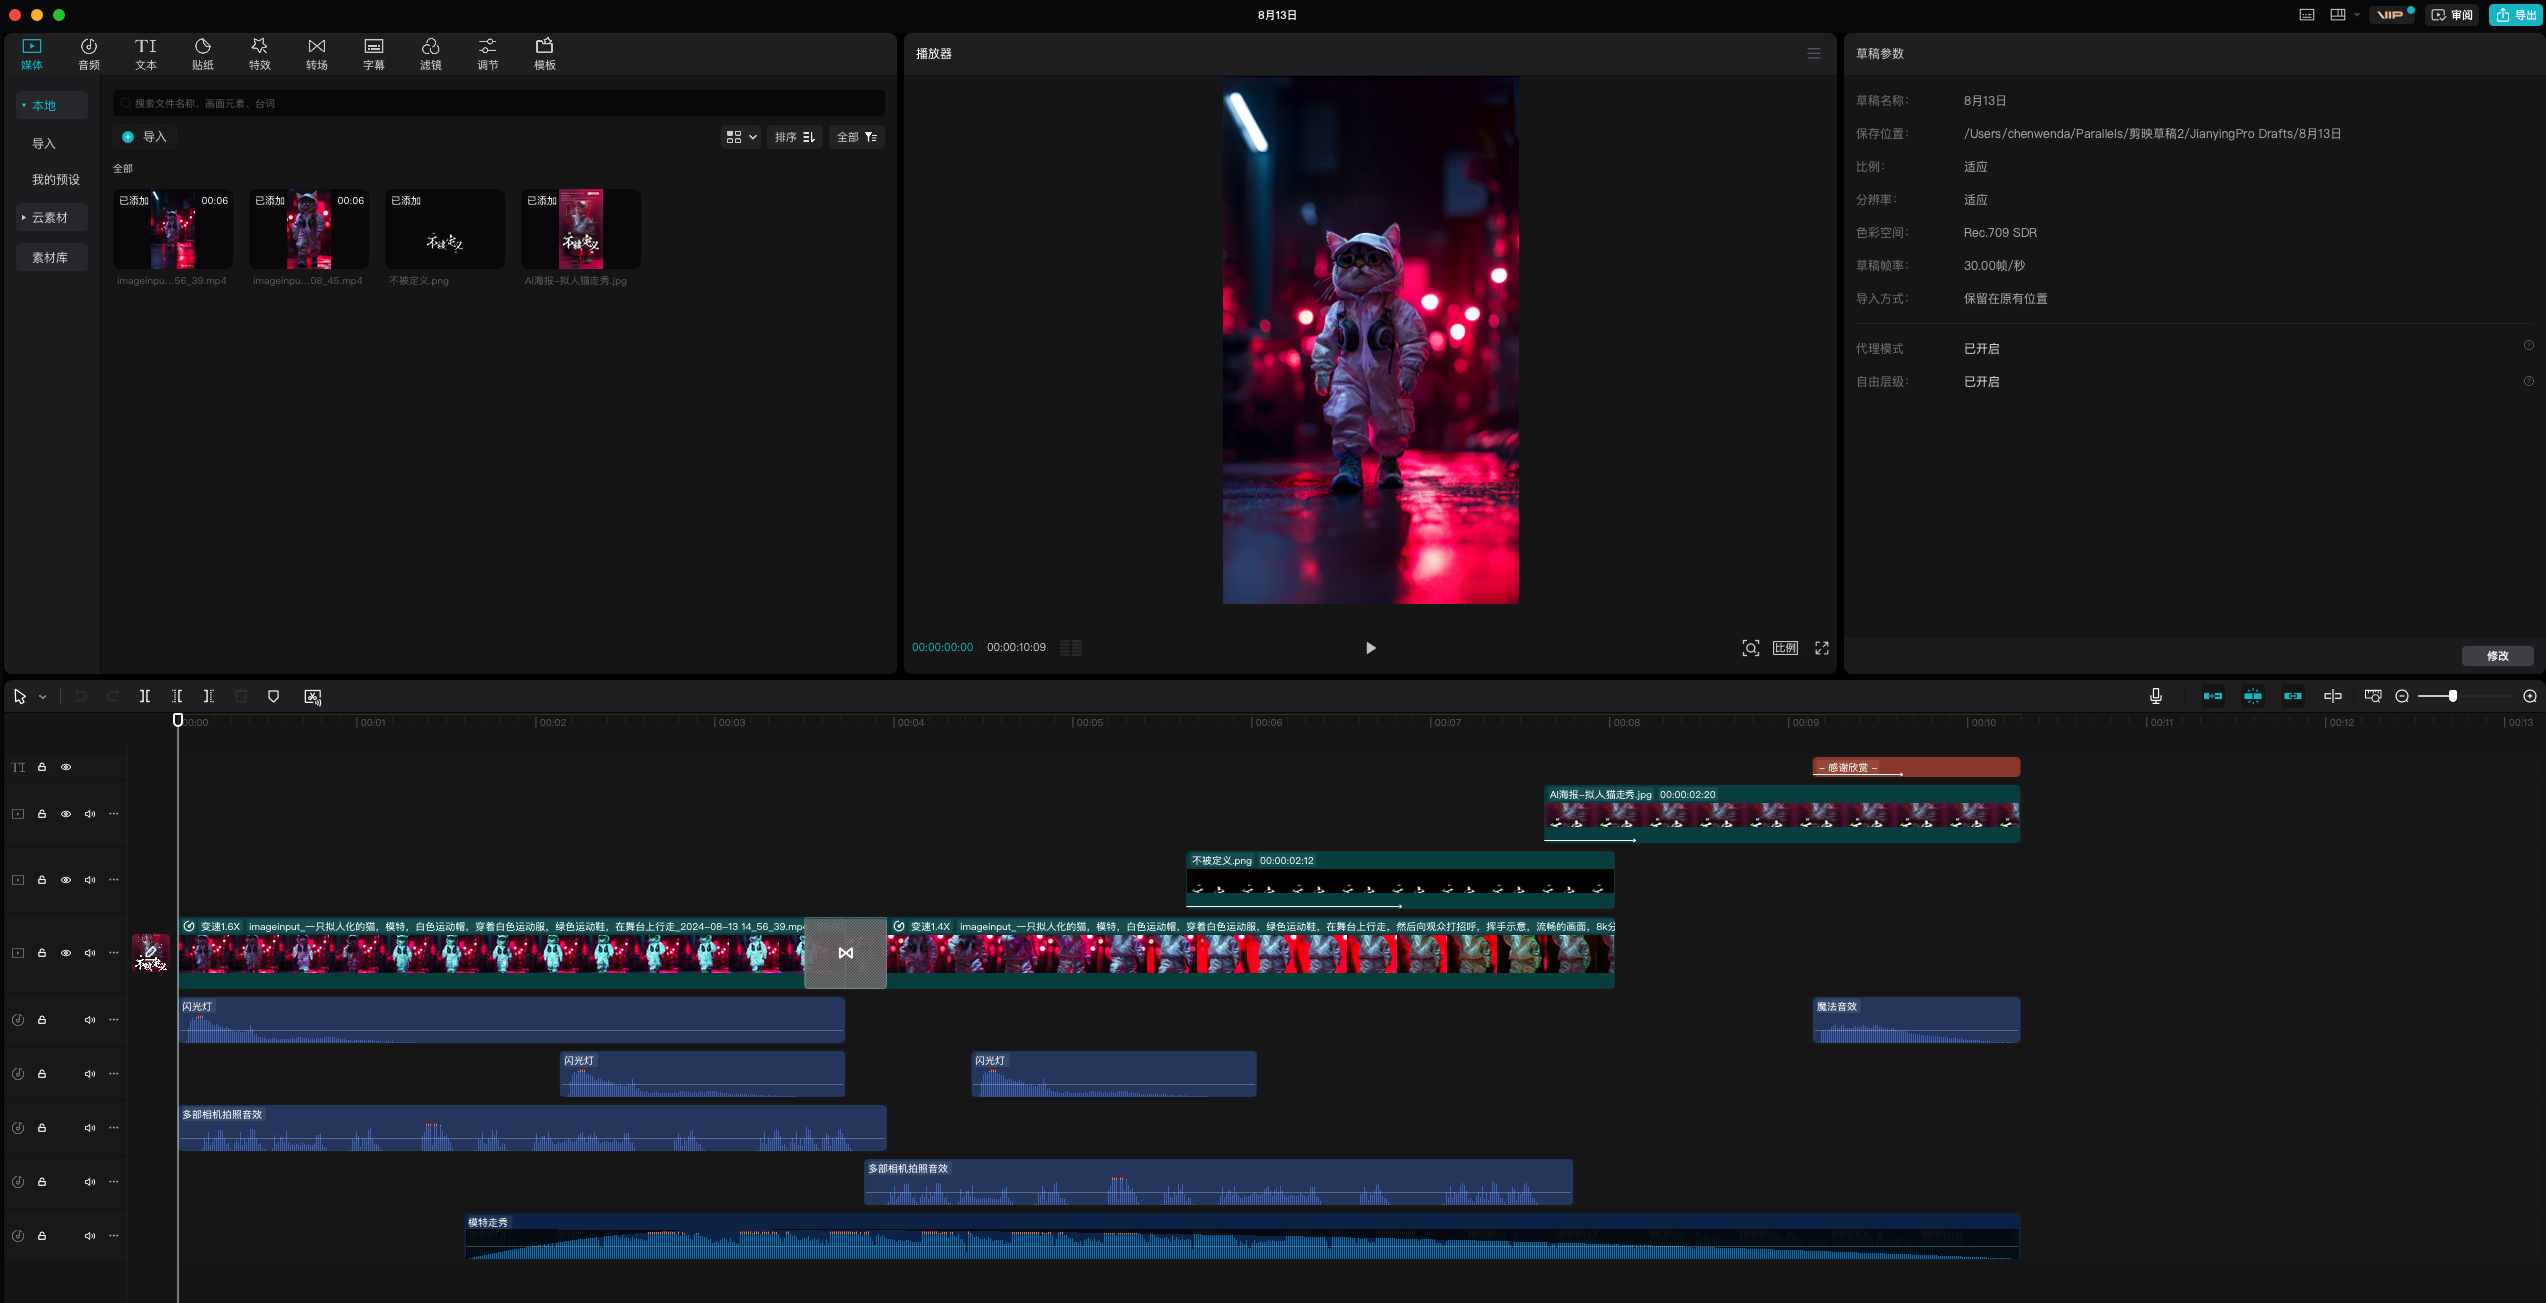Click the zoom-in timeline plus icon
The width and height of the screenshot is (2546, 1303).
pyautogui.click(x=2530, y=696)
